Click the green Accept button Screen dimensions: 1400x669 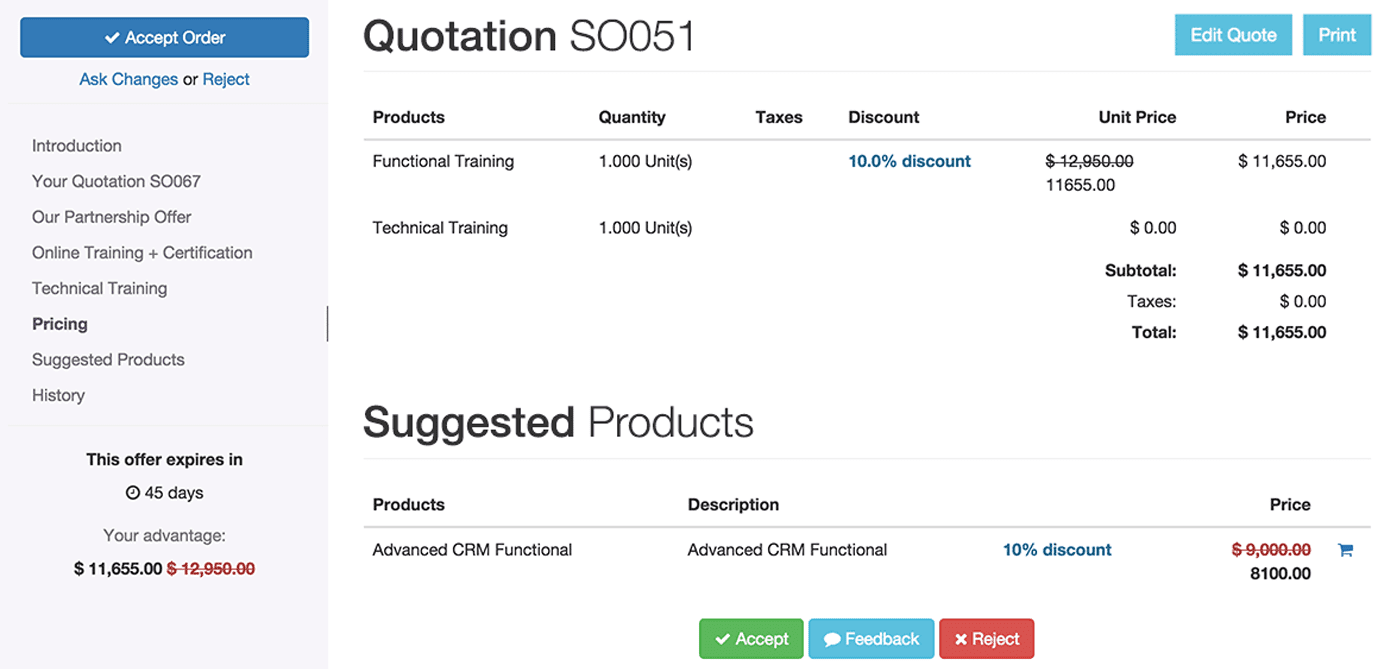pyautogui.click(x=751, y=639)
